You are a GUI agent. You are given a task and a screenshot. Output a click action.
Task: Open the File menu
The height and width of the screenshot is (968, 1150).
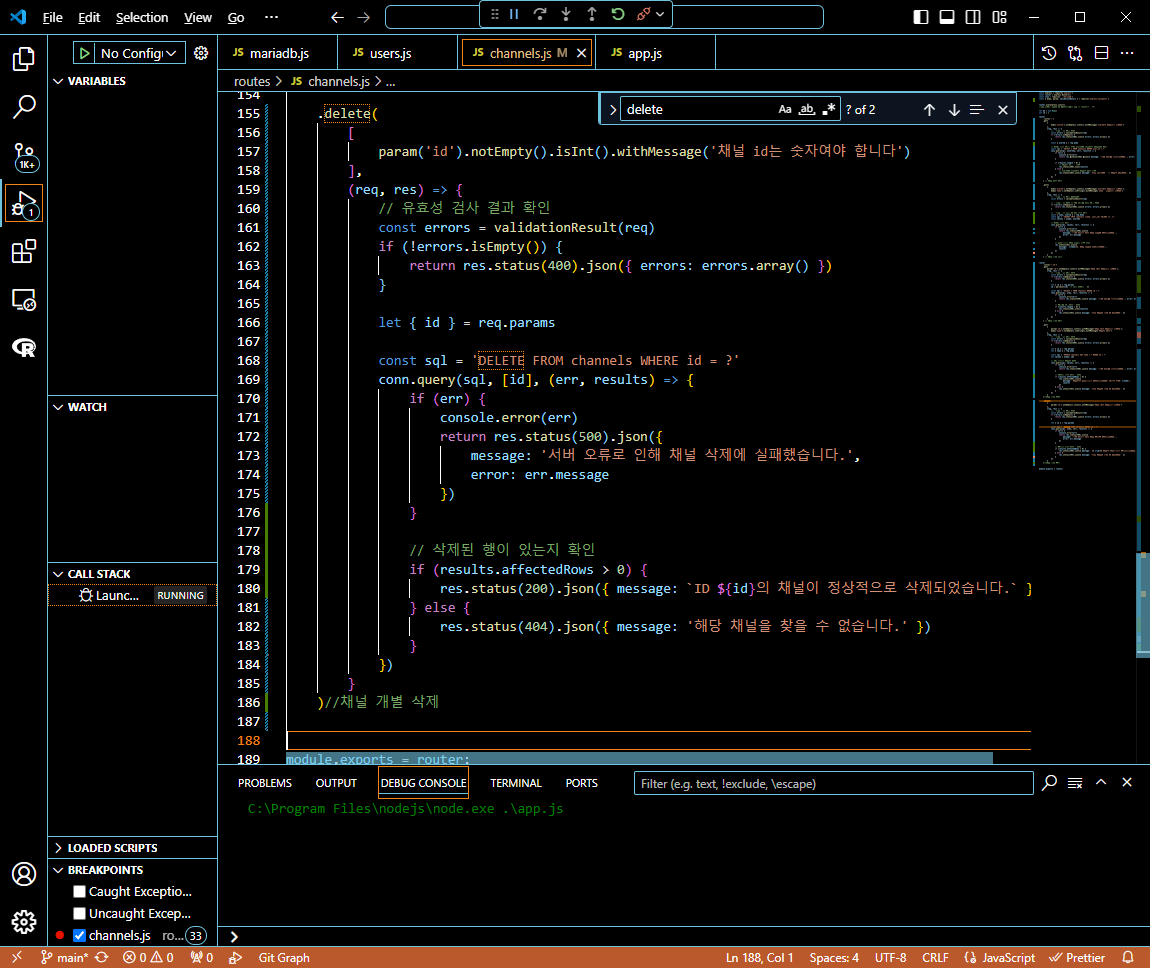[x=53, y=18]
